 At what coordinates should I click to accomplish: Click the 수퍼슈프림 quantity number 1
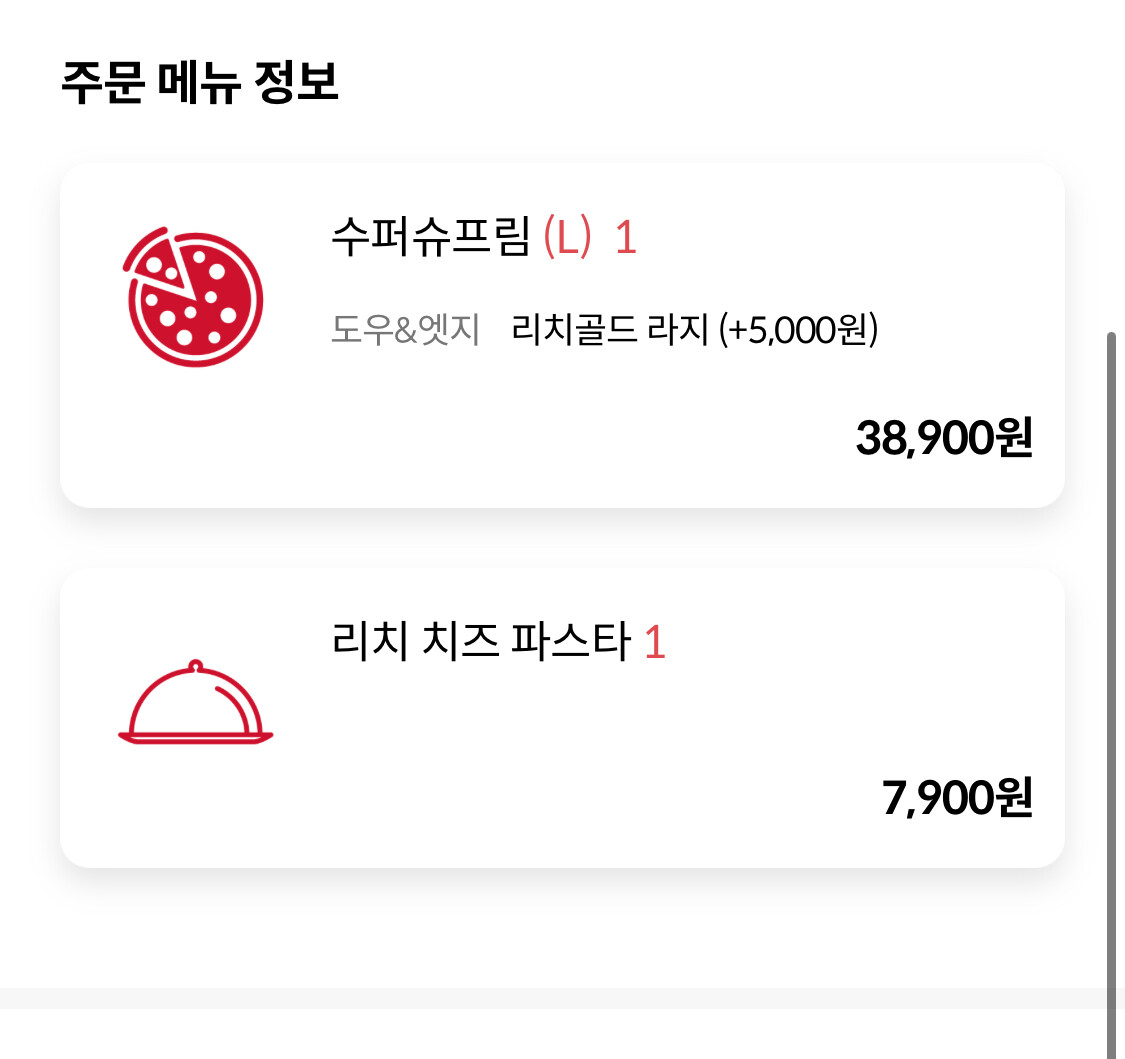[626, 237]
